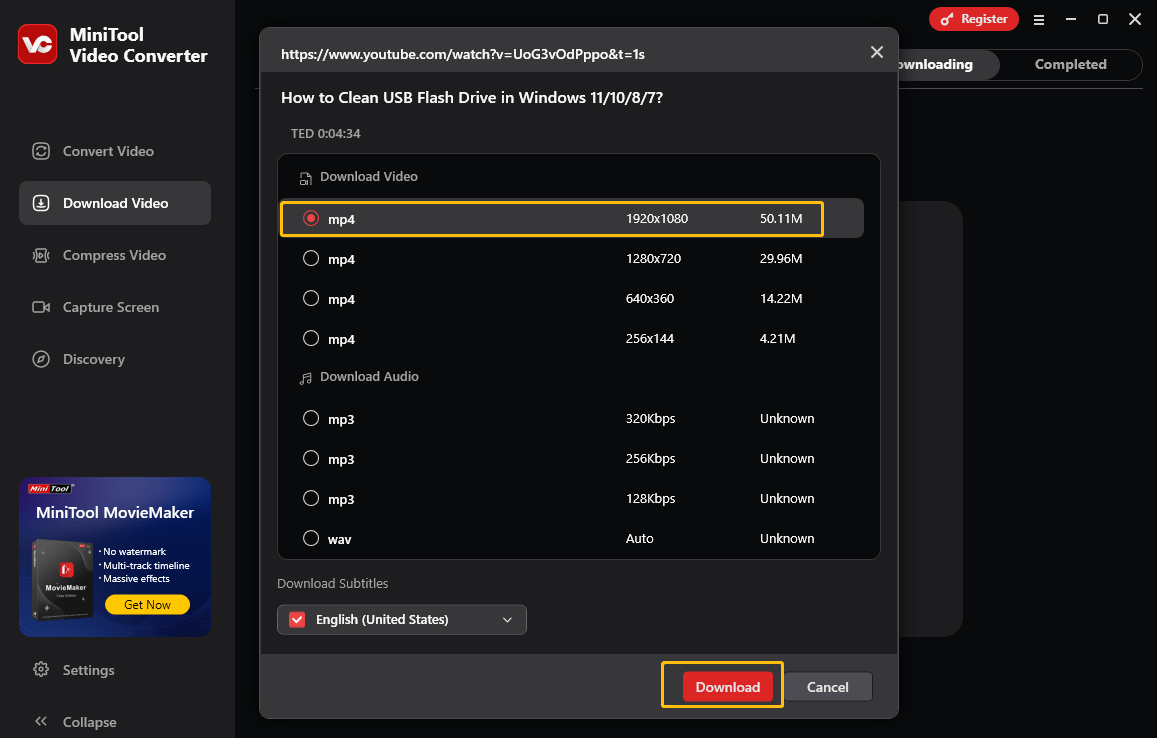This screenshot has height=738, width=1157.
Task: Switch to the Downloading tab
Action: (948, 64)
